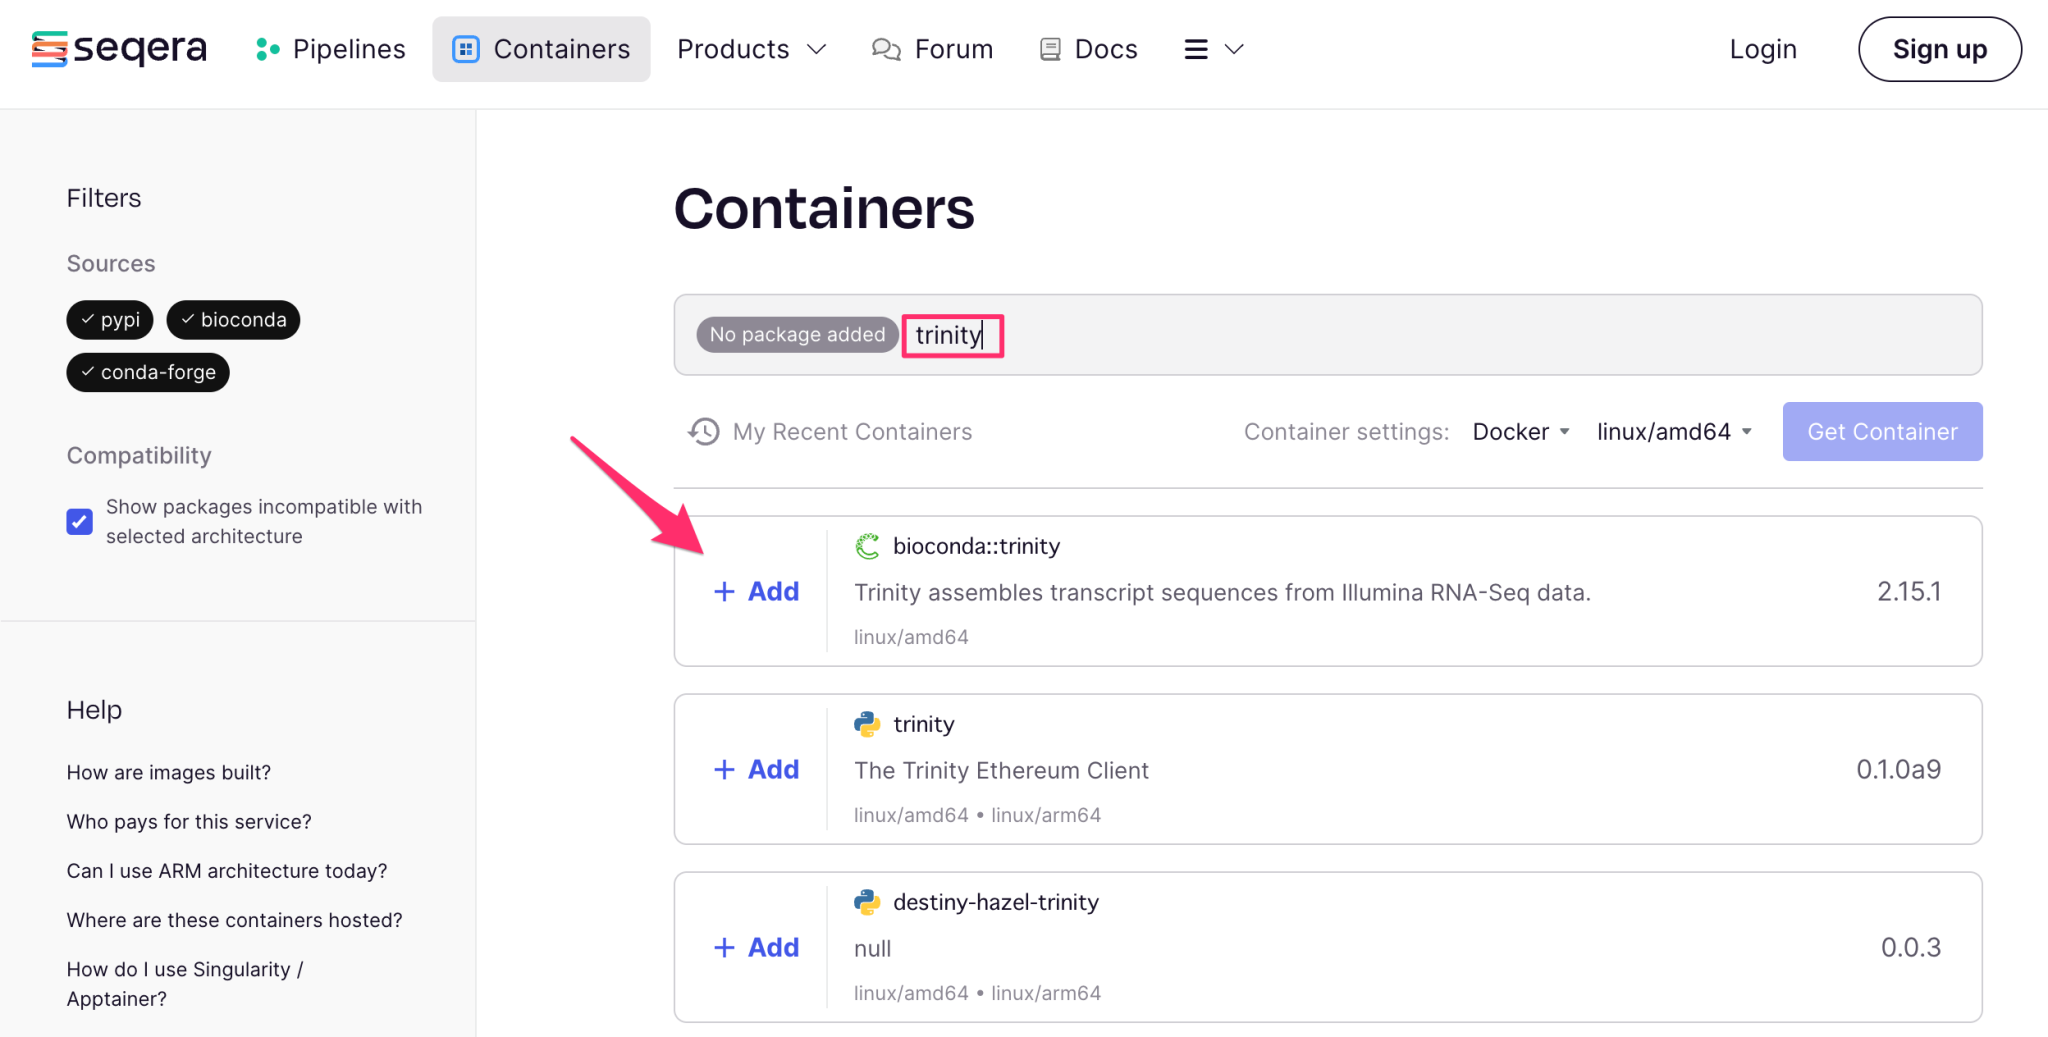Select the Containers grid icon in navbar
The height and width of the screenshot is (1037, 2048).
pyautogui.click(x=465, y=48)
